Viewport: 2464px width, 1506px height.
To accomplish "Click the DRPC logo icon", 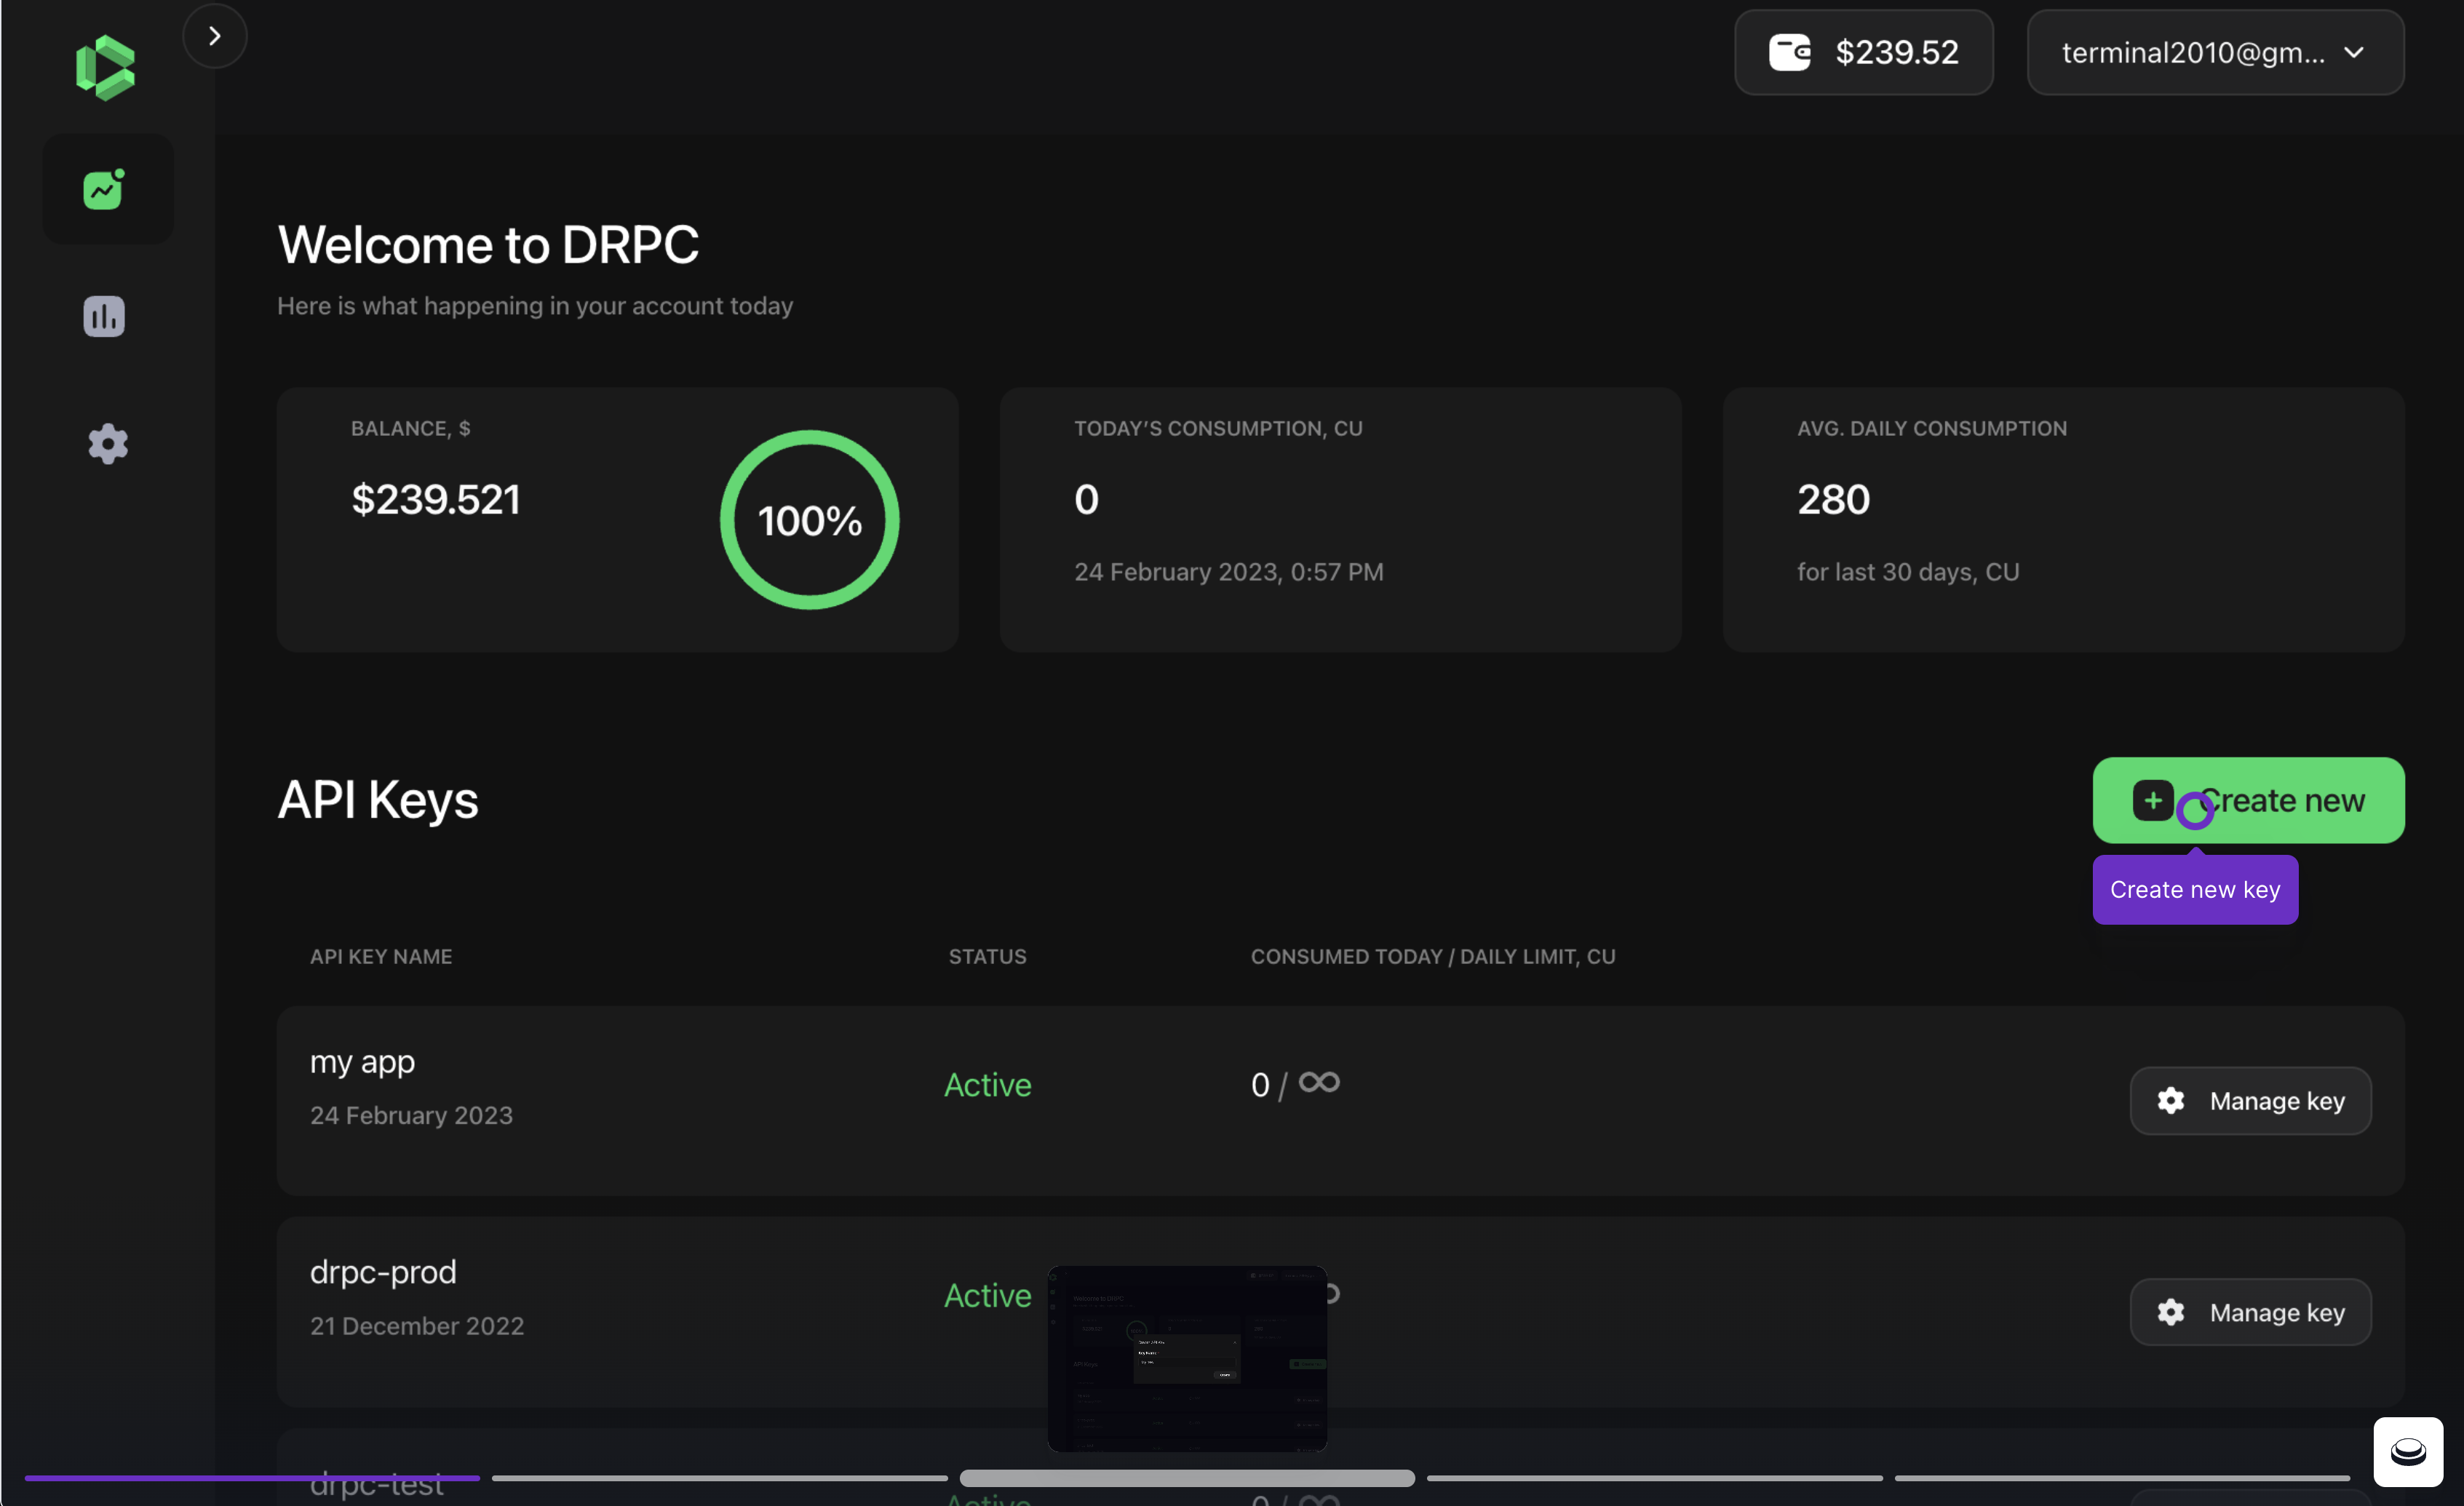I will (x=105, y=68).
